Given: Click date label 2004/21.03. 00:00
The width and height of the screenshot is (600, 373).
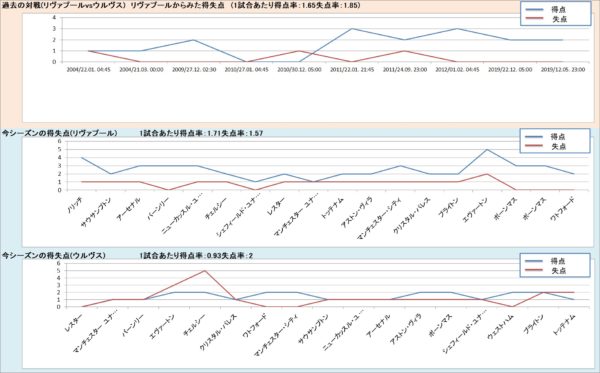Looking at the screenshot, I should pyautogui.click(x=141, y=70).
